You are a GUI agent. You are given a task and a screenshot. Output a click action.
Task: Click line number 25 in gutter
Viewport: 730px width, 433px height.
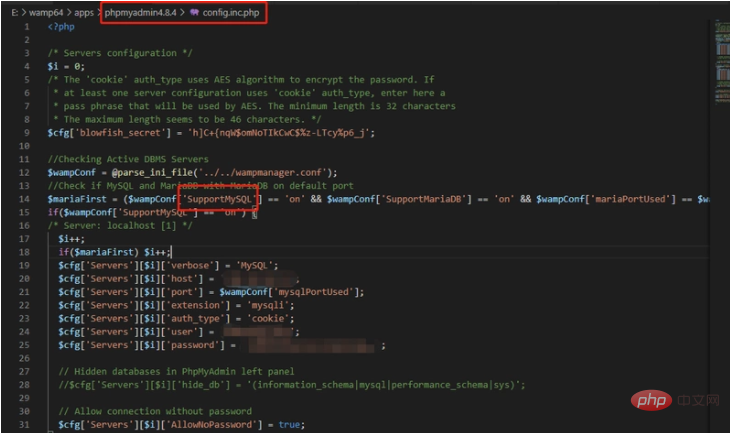click(x=24, y=345)
